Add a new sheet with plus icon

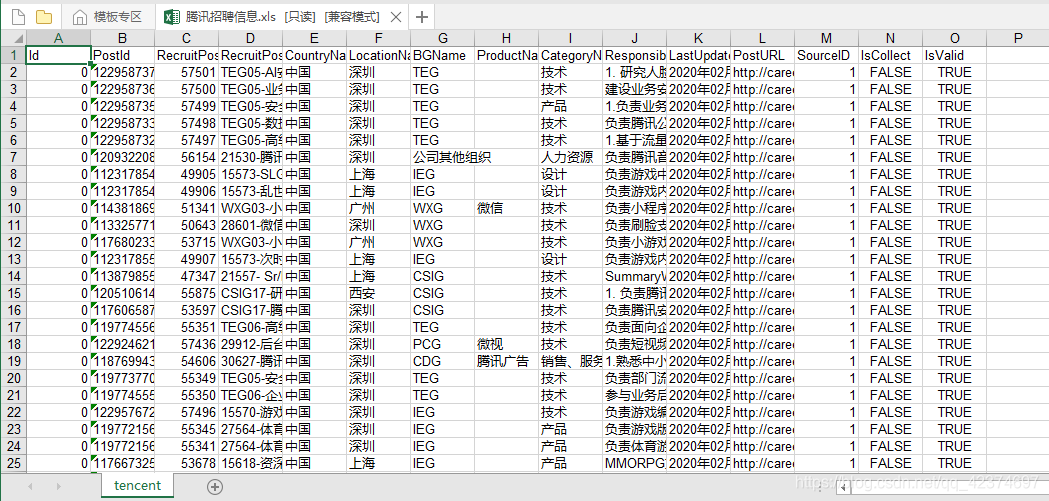click(214, 487)
